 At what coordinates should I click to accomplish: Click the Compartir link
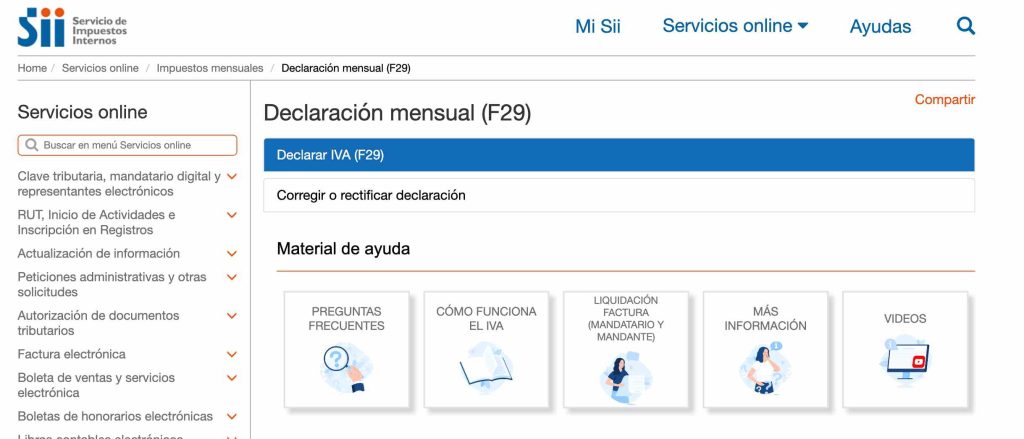point(944,99)
